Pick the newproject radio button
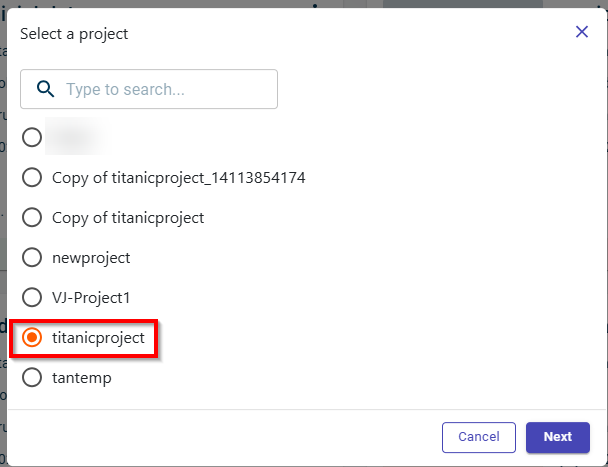Screen dimensions: 608x467 point(32,257)
